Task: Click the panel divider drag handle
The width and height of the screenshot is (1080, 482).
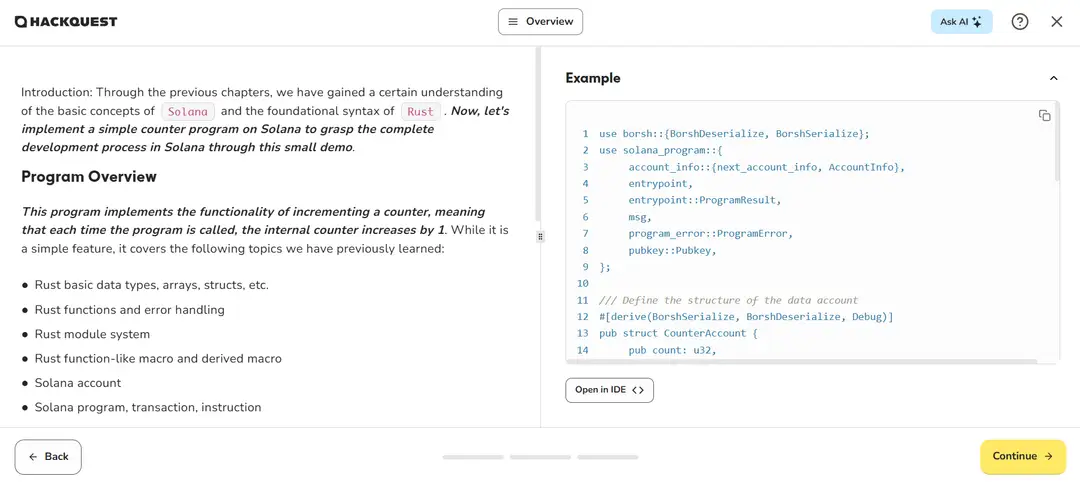Action: coord(540,236)
